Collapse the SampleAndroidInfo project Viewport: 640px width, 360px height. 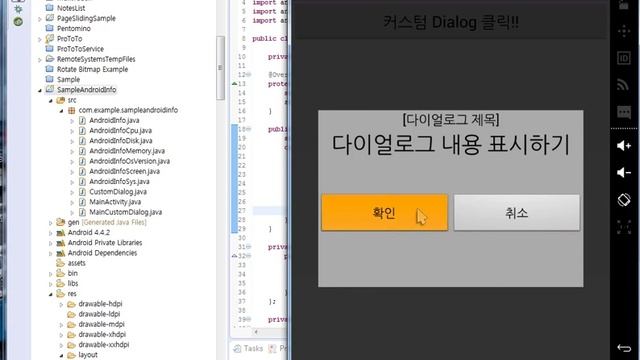click(40, 90)
